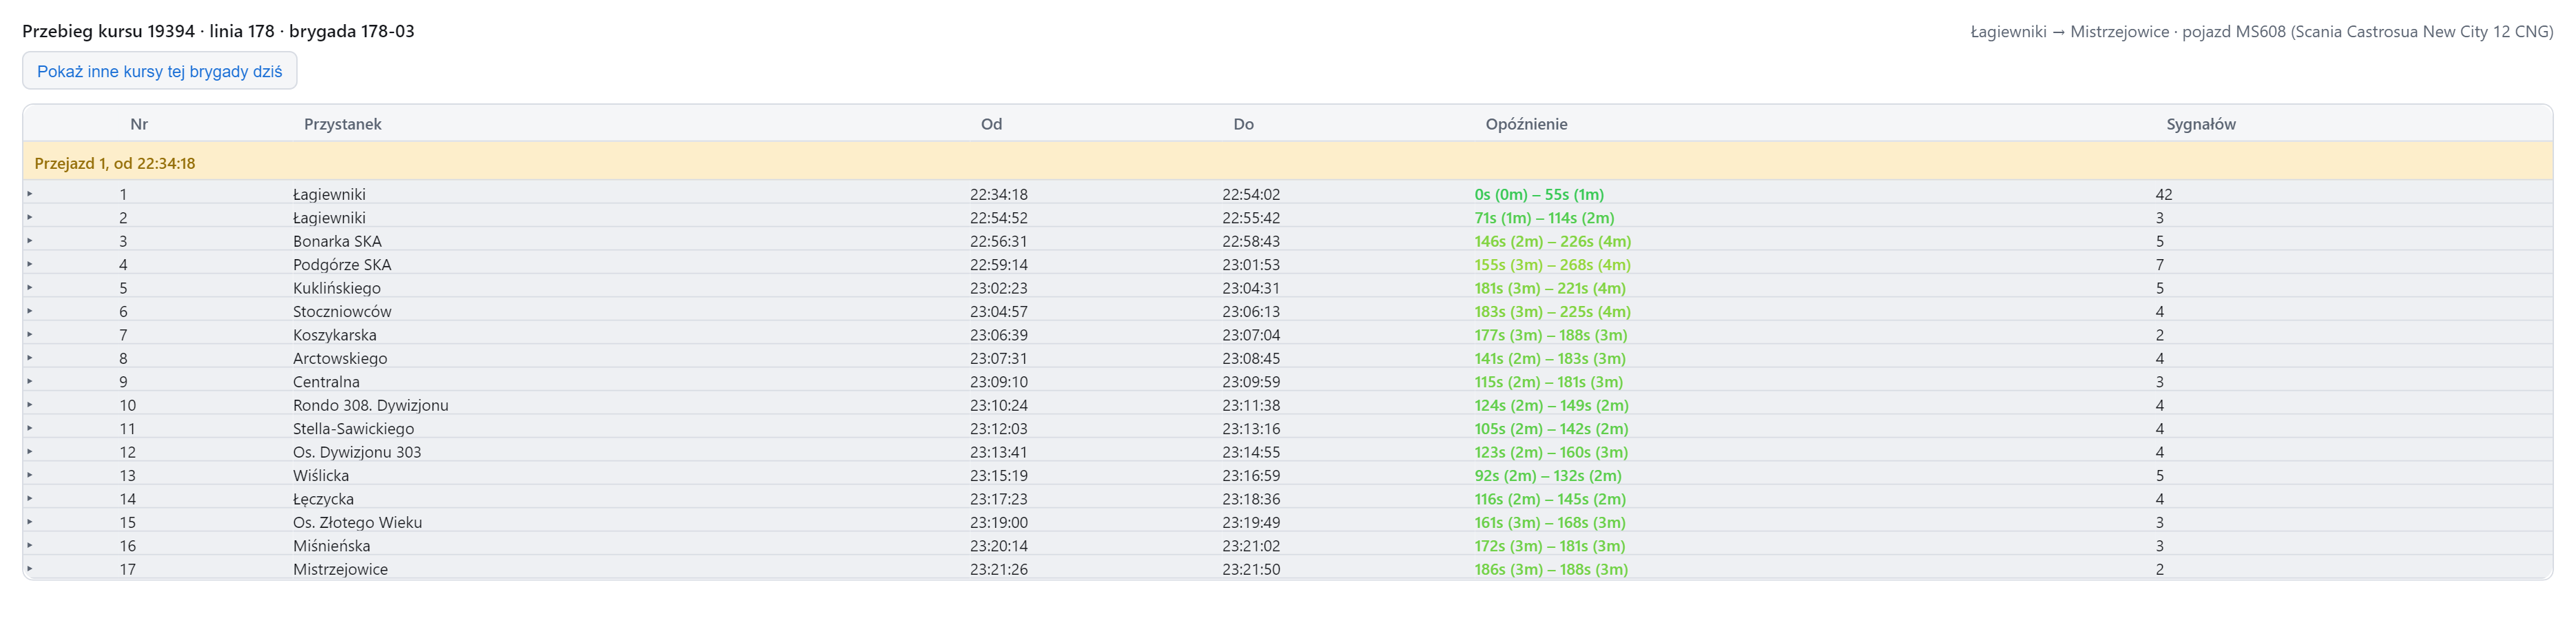Click the signal count 42
This screenshot has width=2576, height=623.
click(x=2163, y=194)
